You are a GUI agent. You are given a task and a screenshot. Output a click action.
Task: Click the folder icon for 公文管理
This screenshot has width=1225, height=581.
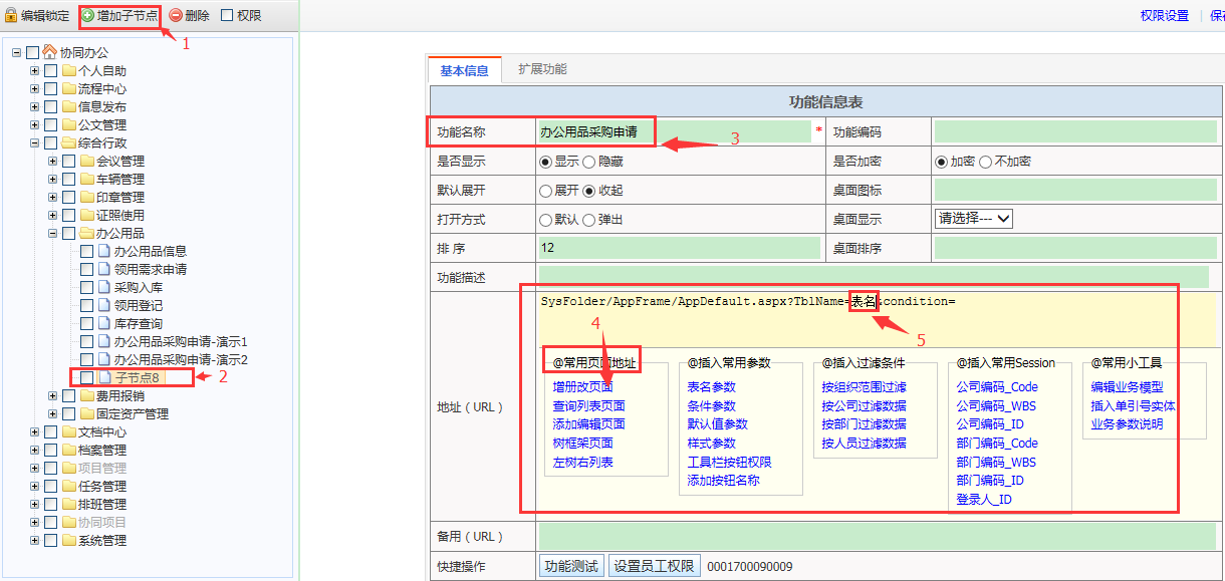[68, 125]
